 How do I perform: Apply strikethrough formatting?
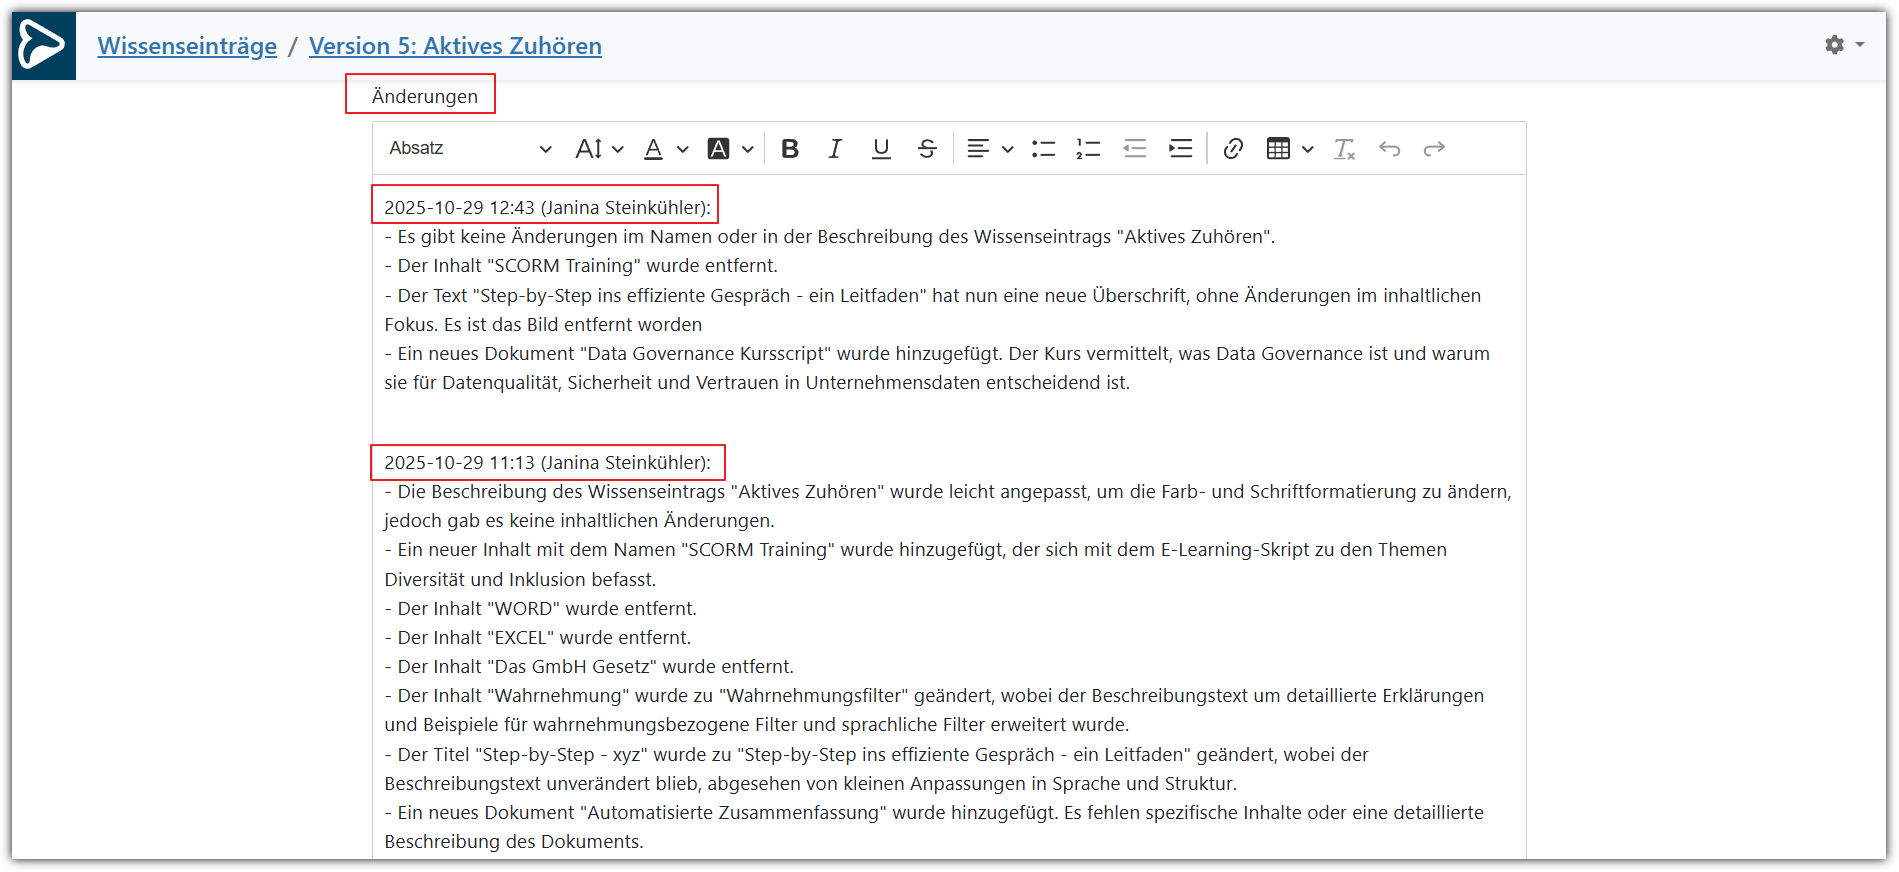pos(927,149)
